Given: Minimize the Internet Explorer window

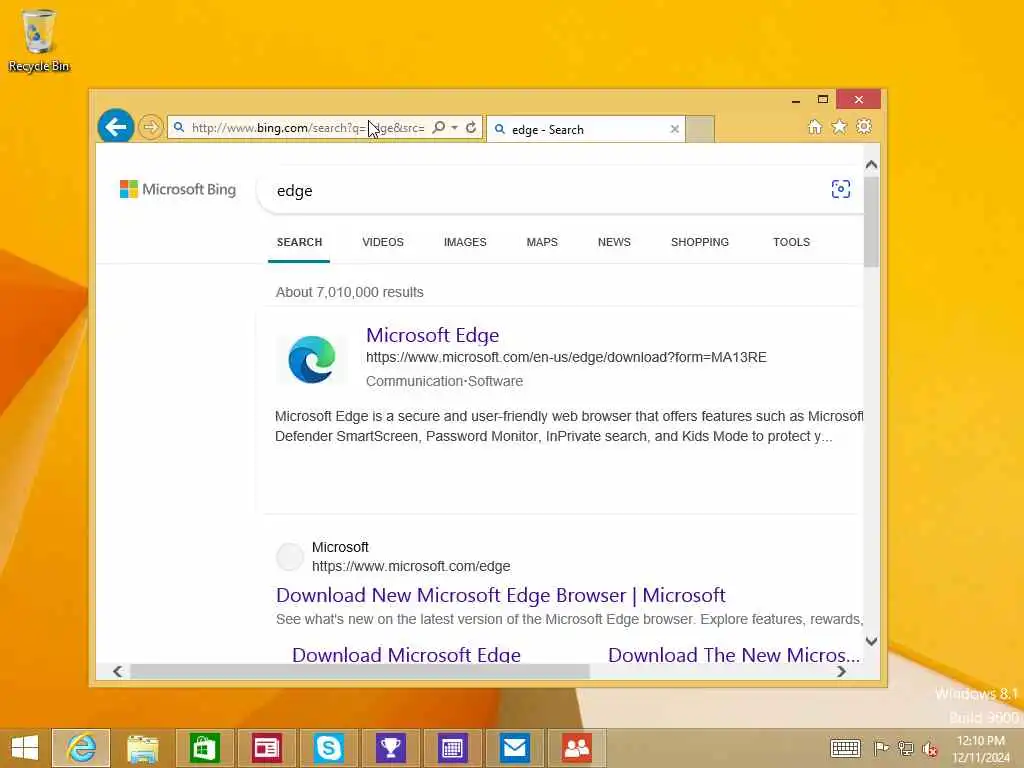Looking at the screenshot, I should click(x=795, y=100).
